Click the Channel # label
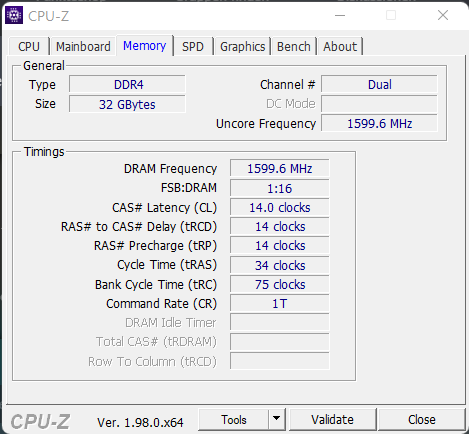 pos(287,84)
